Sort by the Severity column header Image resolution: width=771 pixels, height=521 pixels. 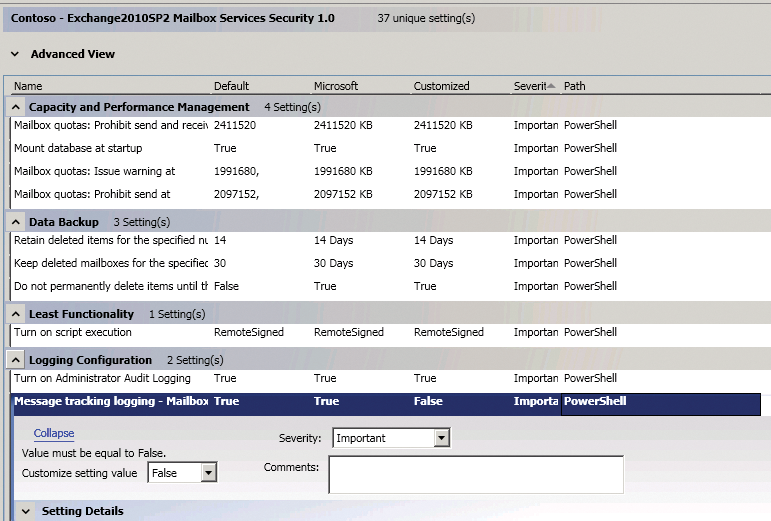point(534,86)
